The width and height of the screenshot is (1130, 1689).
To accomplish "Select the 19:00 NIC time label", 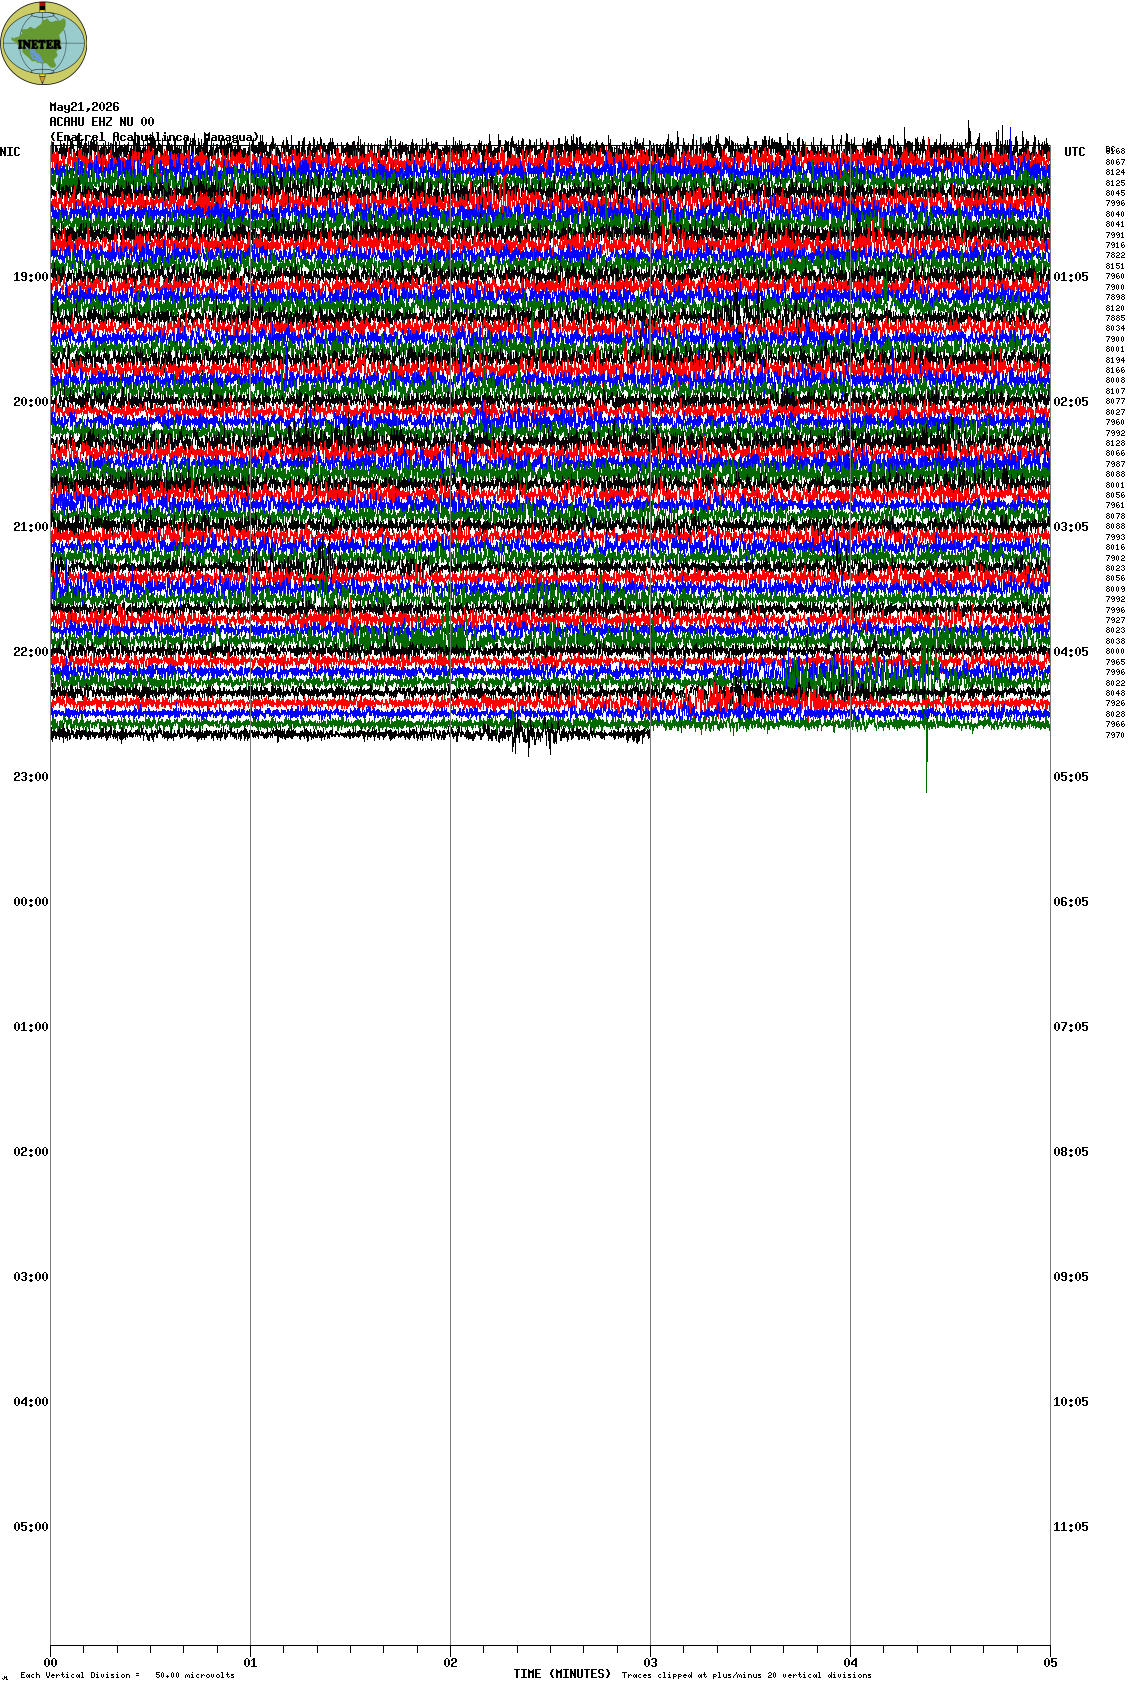I will [x=30, y=277].
